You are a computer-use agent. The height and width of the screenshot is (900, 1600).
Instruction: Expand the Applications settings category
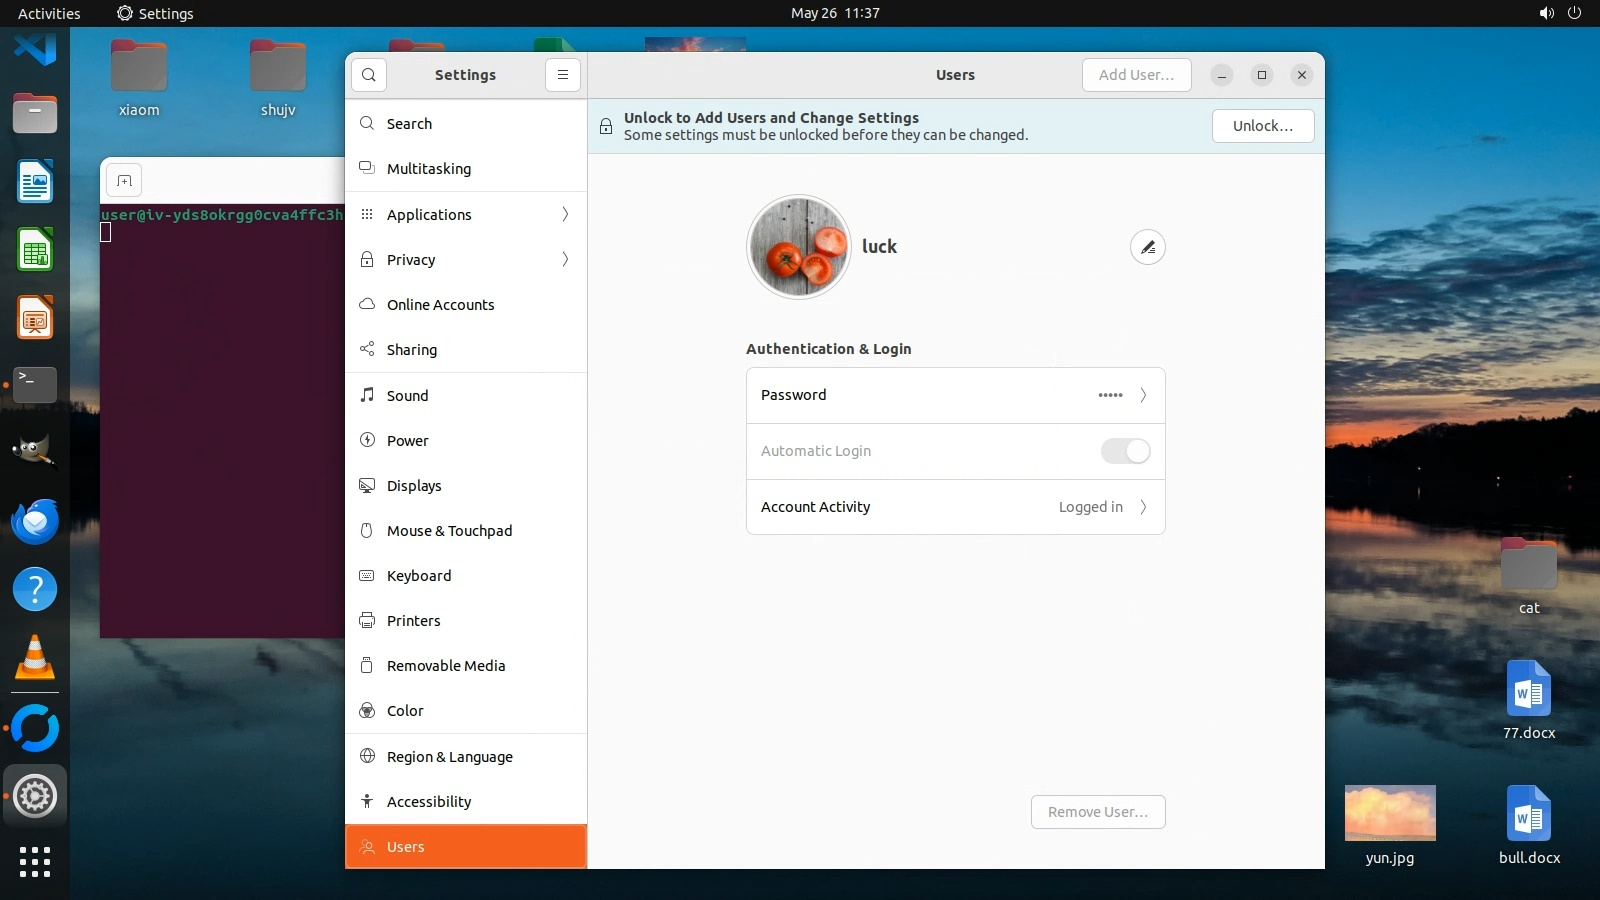pos(466,215)
